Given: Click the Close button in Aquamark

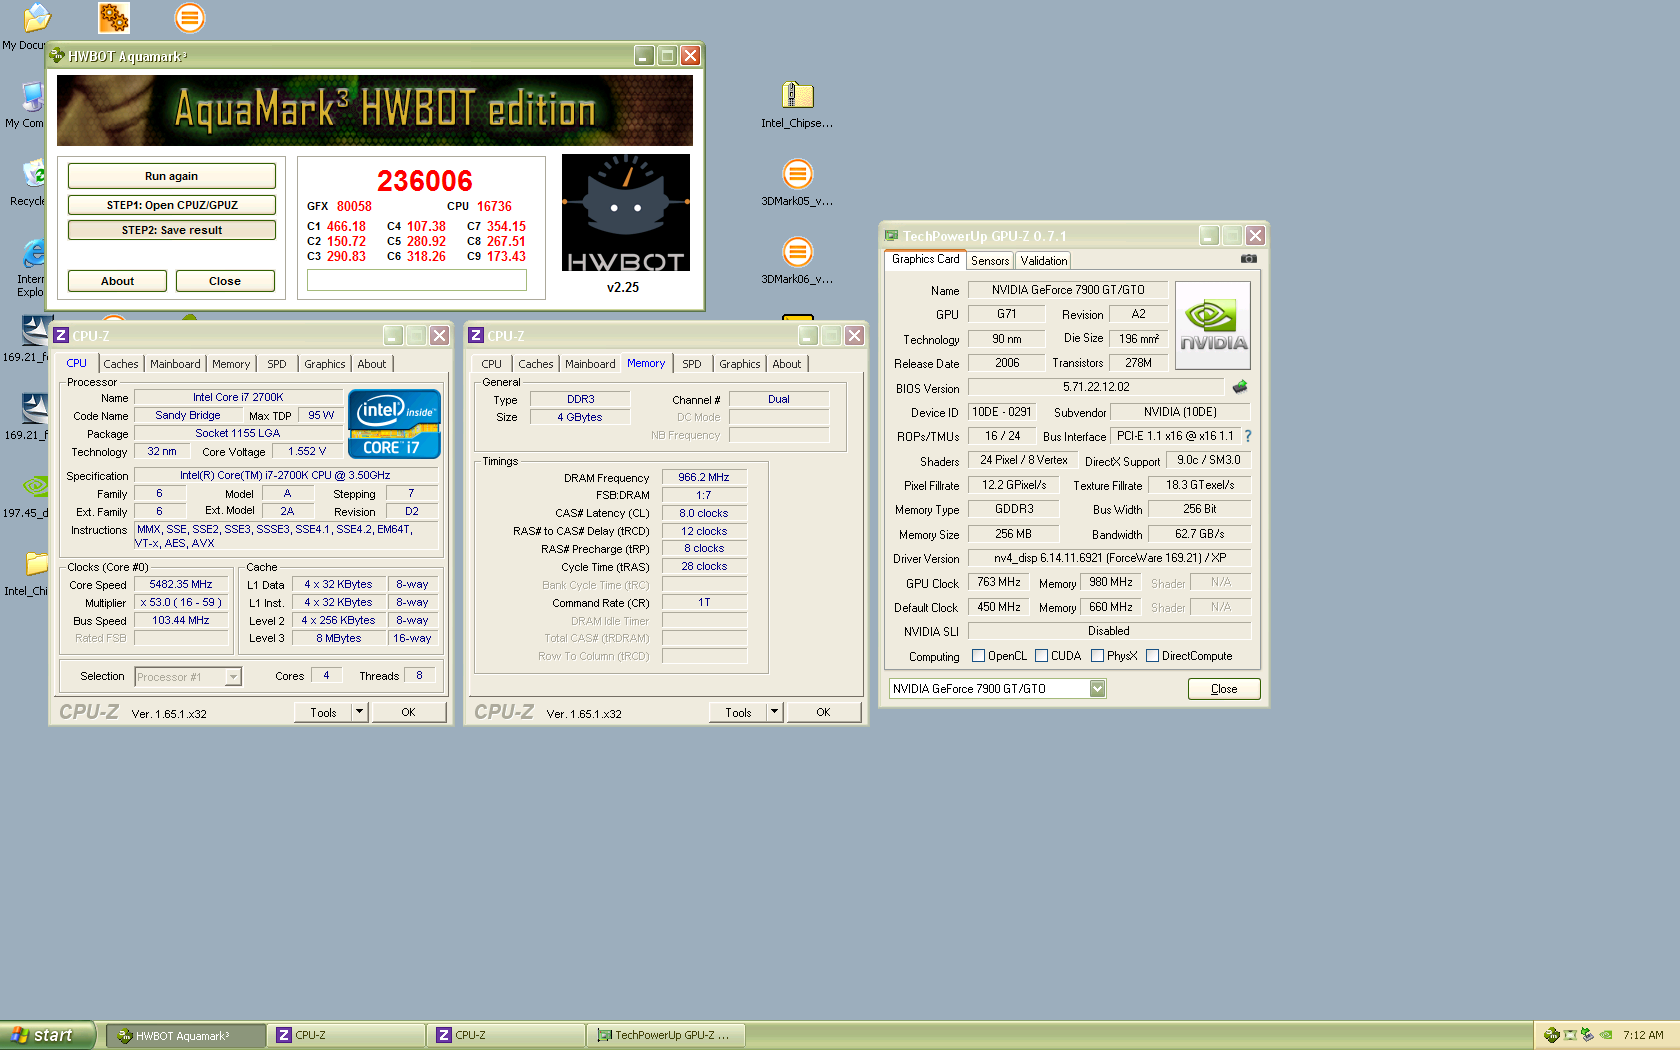Looking at the screenshot, I should click(x=225, y=281).
